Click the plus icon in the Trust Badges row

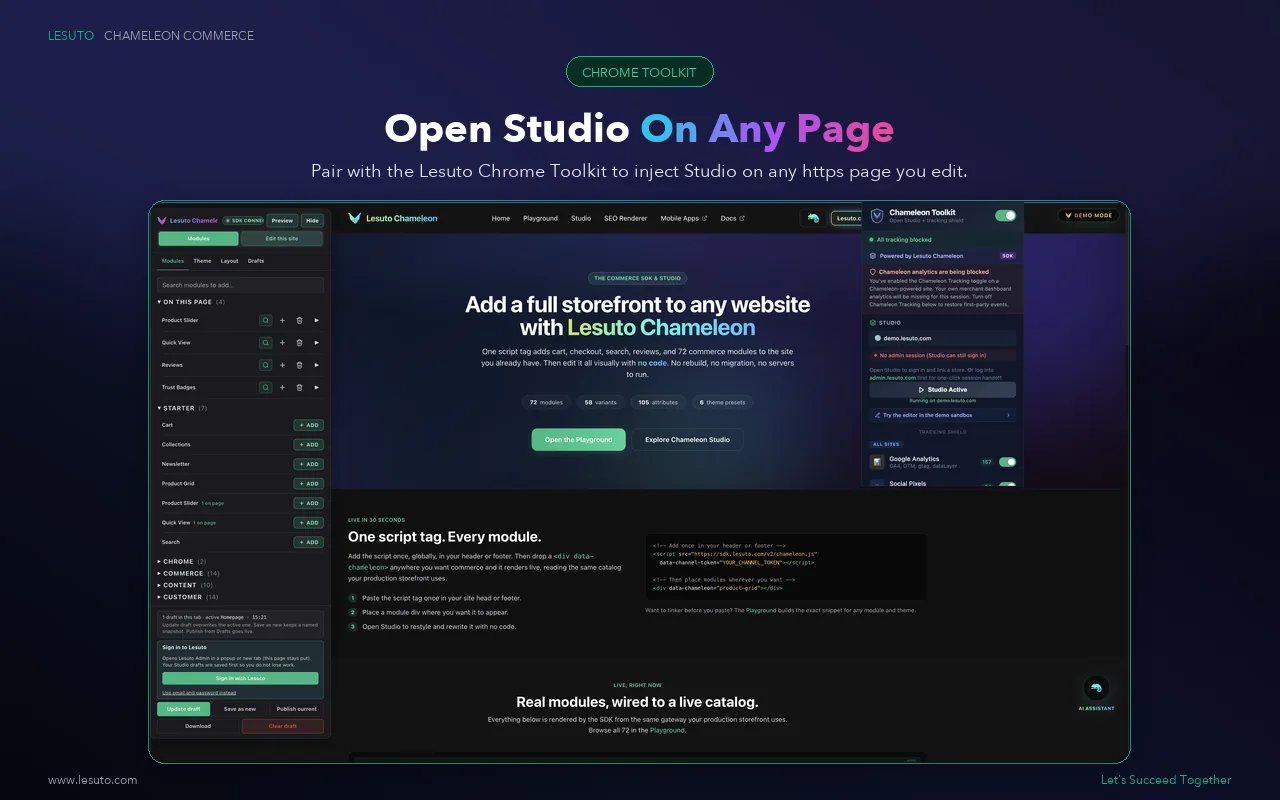pyautogui.click(x=282, y=387)
